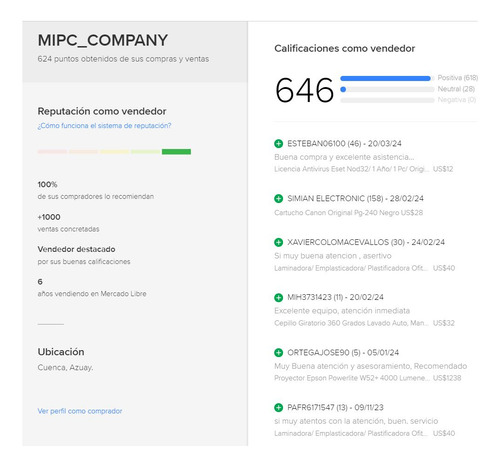Open Cepillo Giratorio 360 Grados product
Viewport: 500px width, 467px height.
pyautogui.click(x=351, y=323)
